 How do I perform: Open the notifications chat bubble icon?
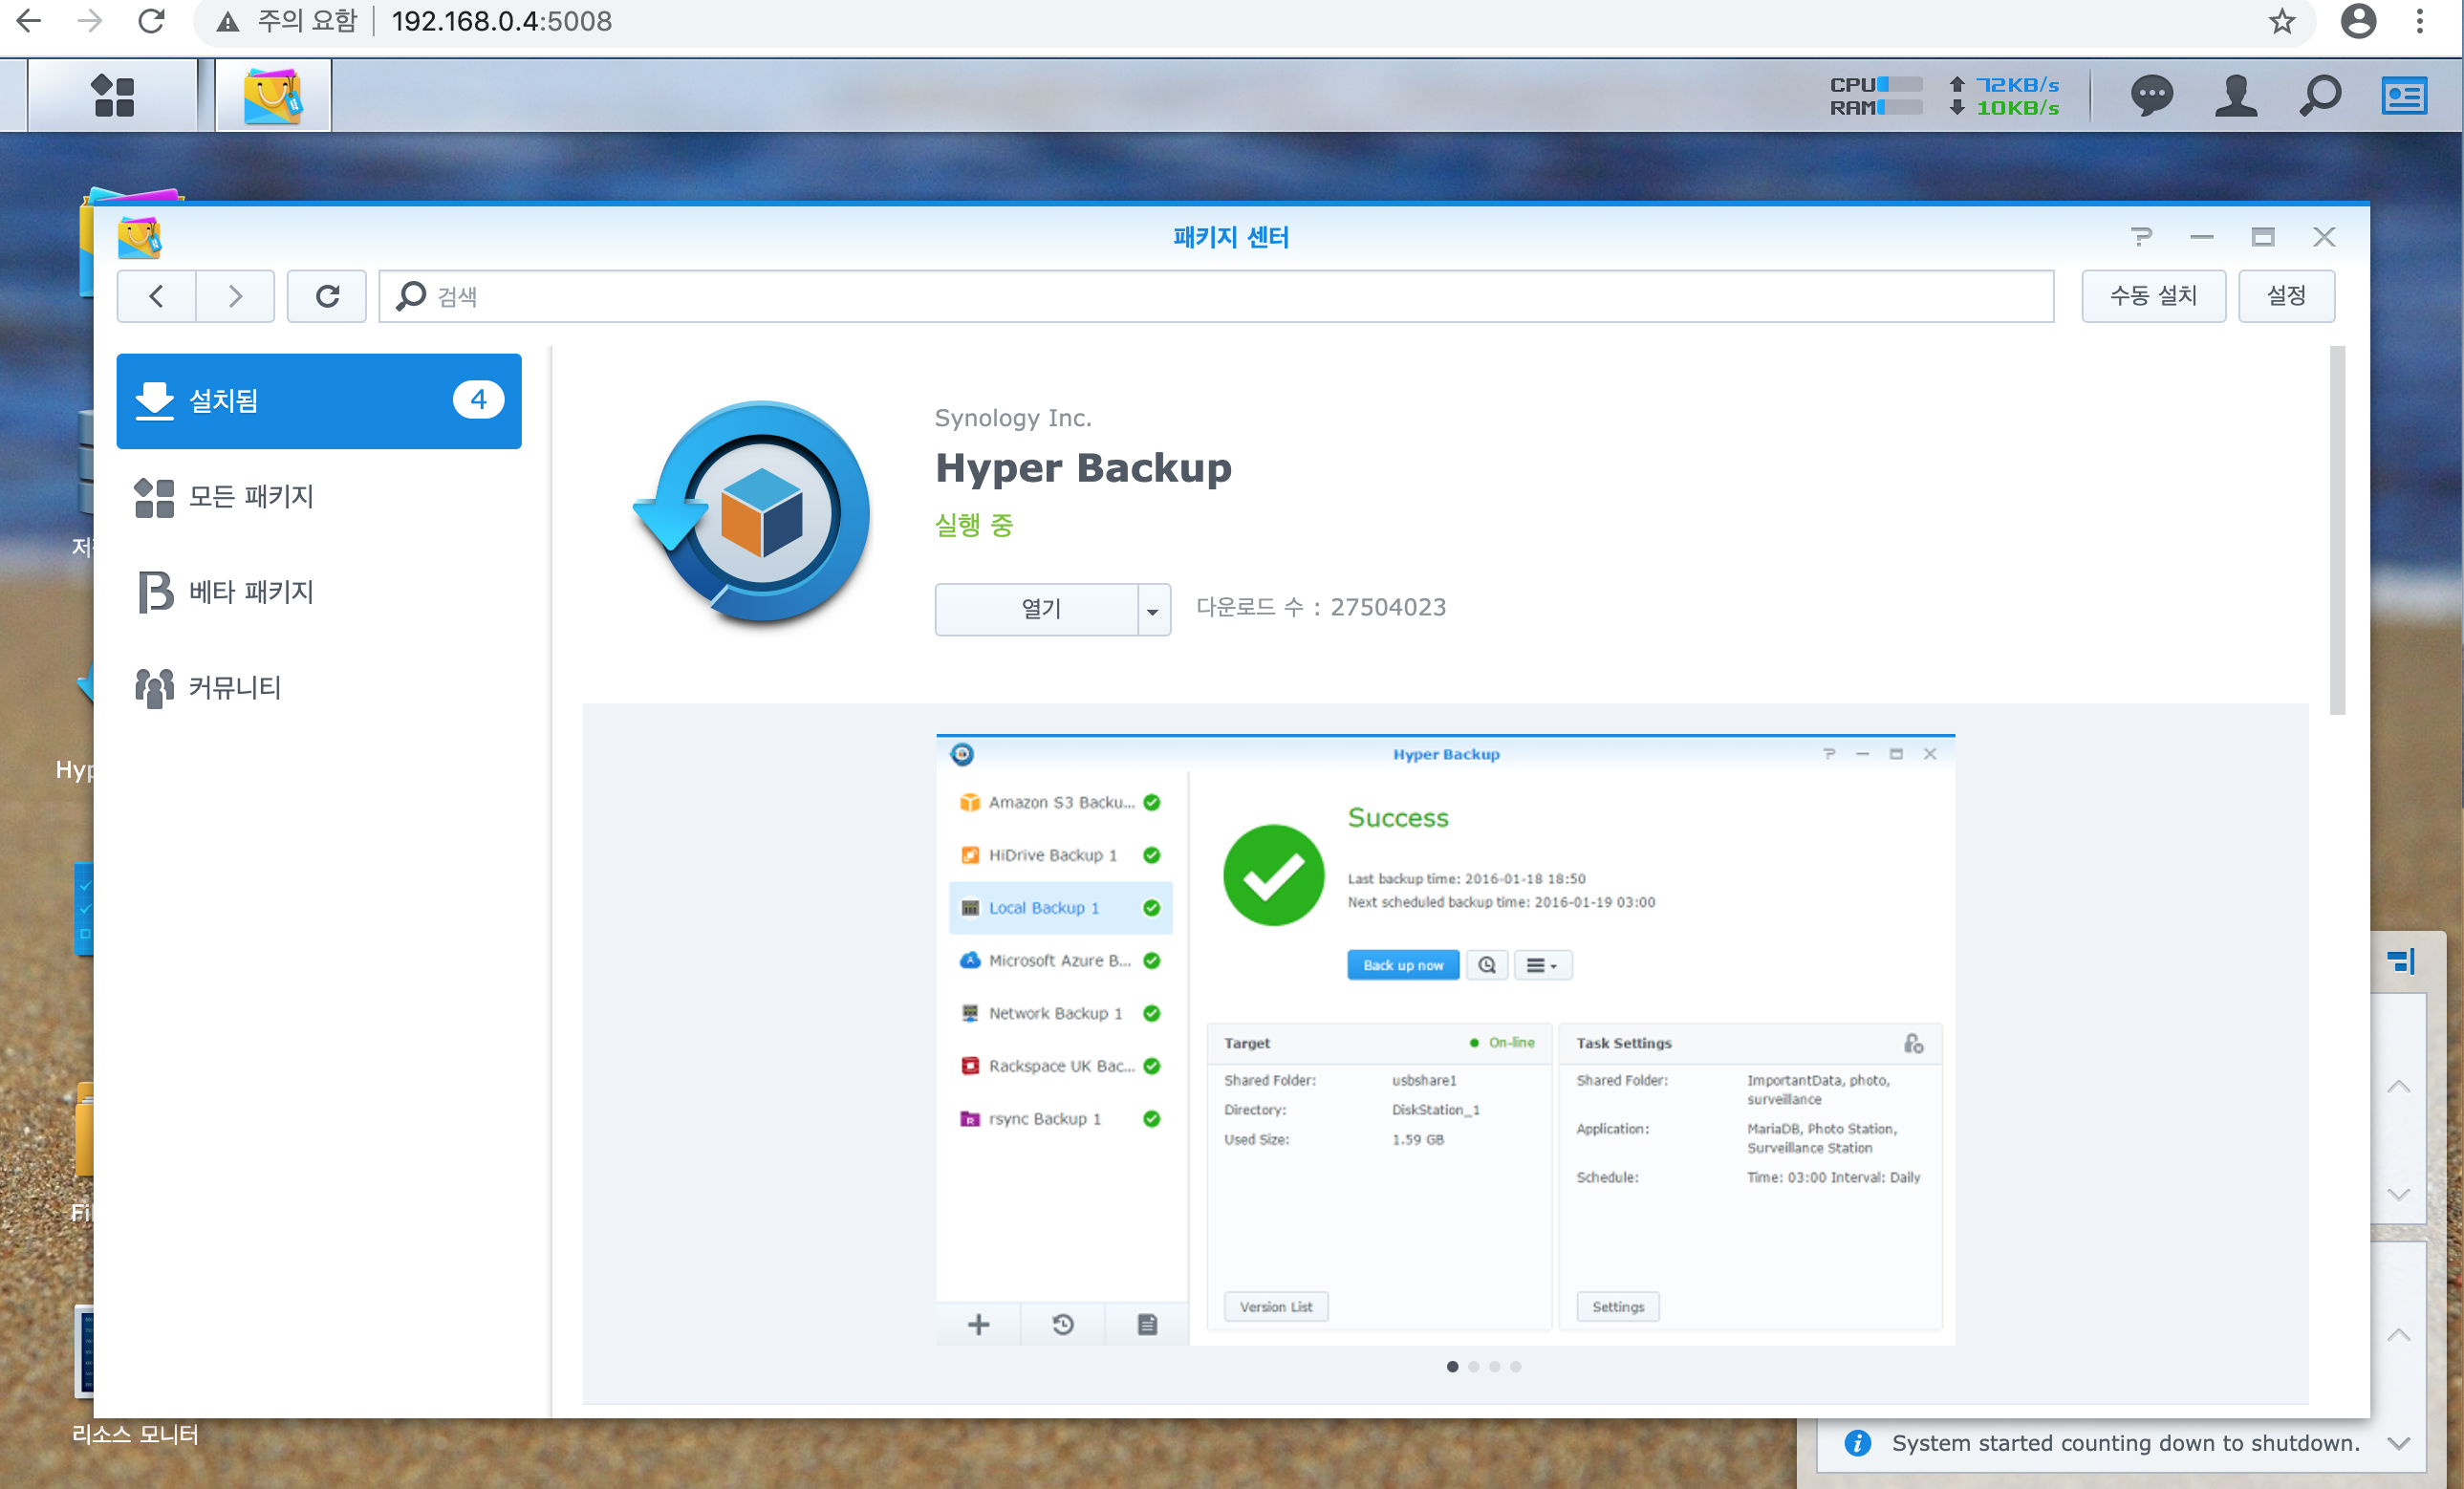click(x=2151, y=96)
